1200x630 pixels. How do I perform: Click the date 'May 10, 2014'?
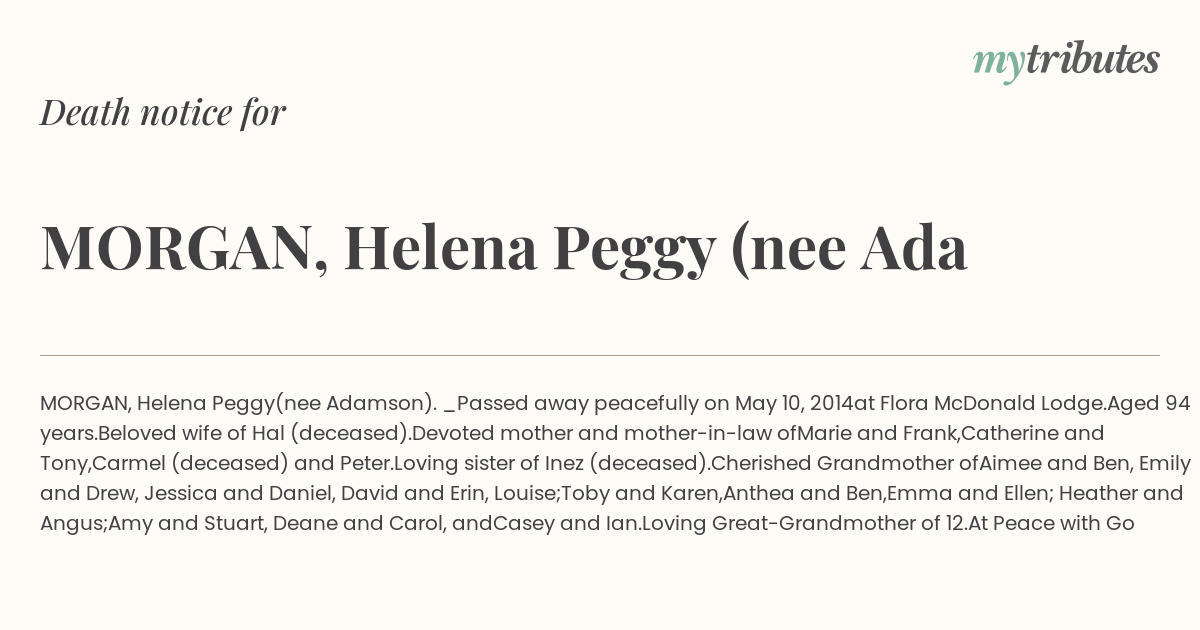tap(794, 404)
